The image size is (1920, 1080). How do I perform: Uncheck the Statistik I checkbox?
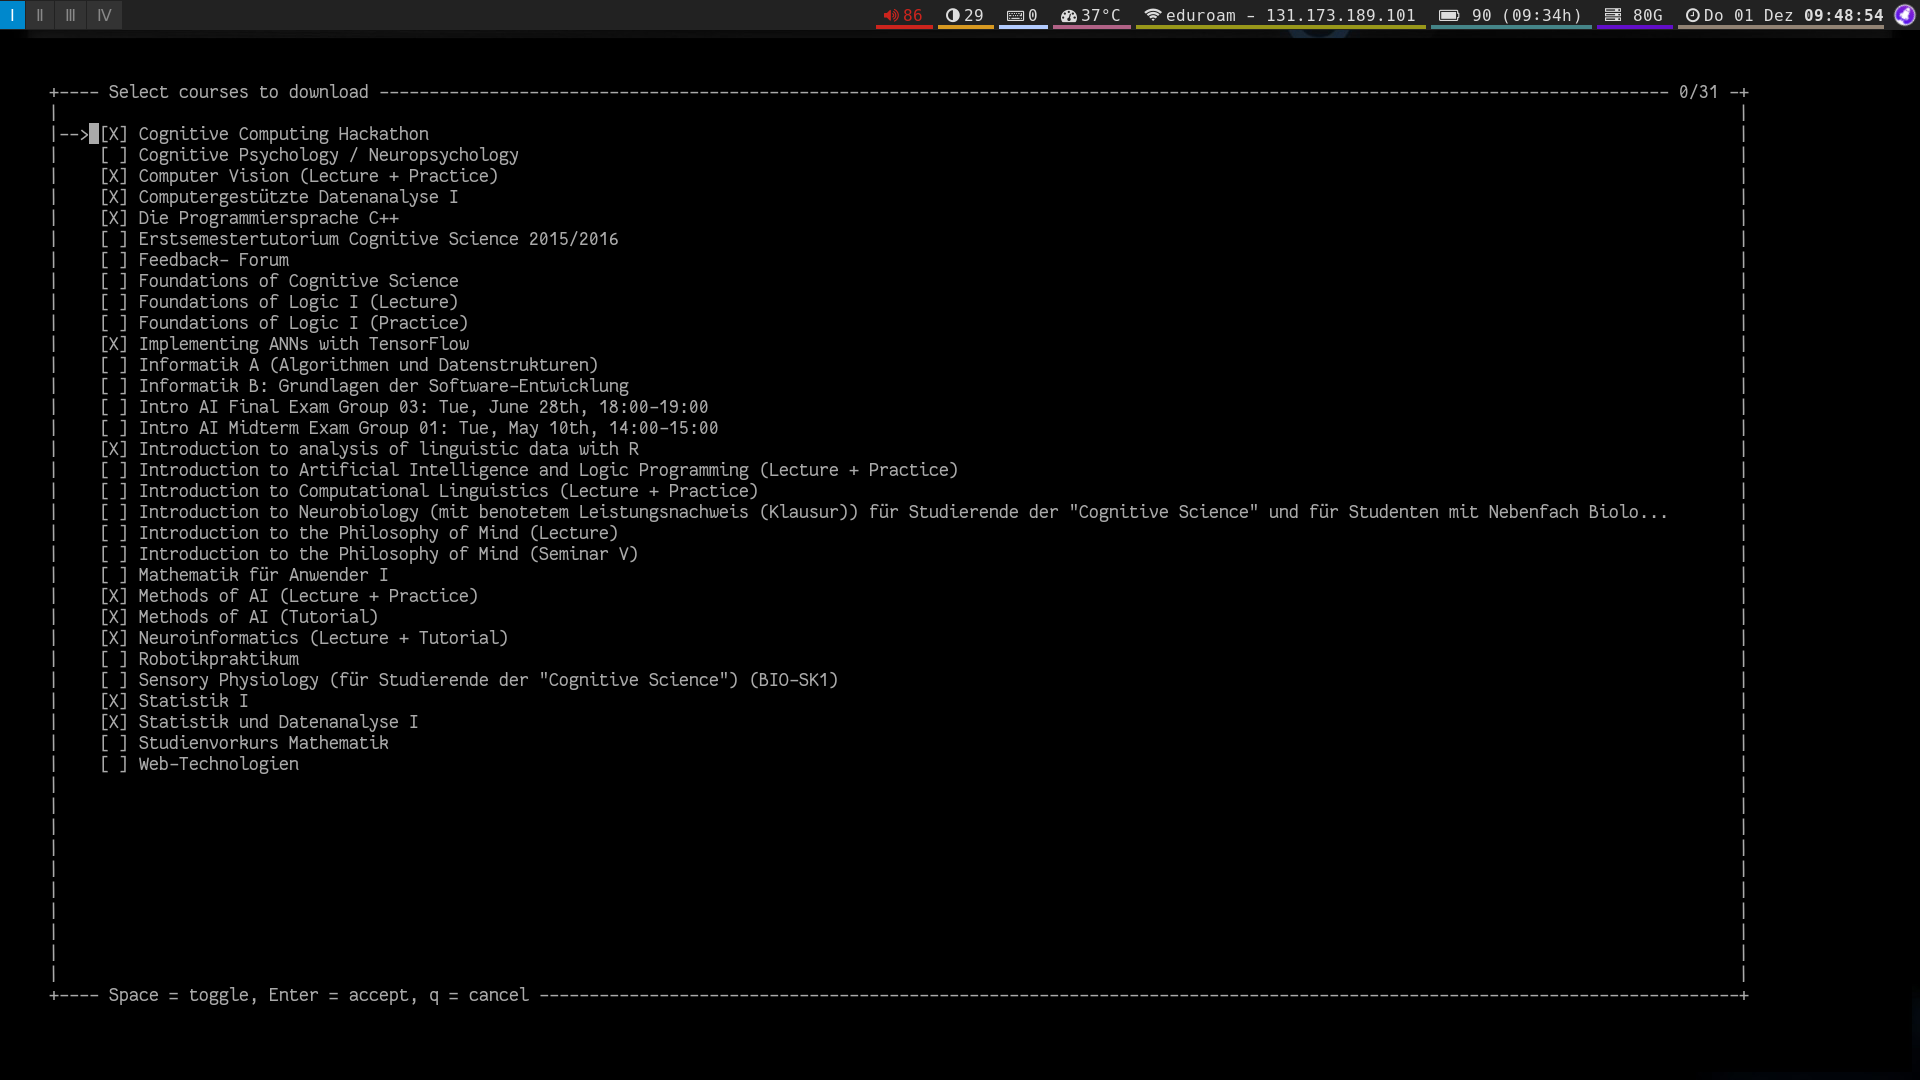pyautogui.click(x=113, y=701)
